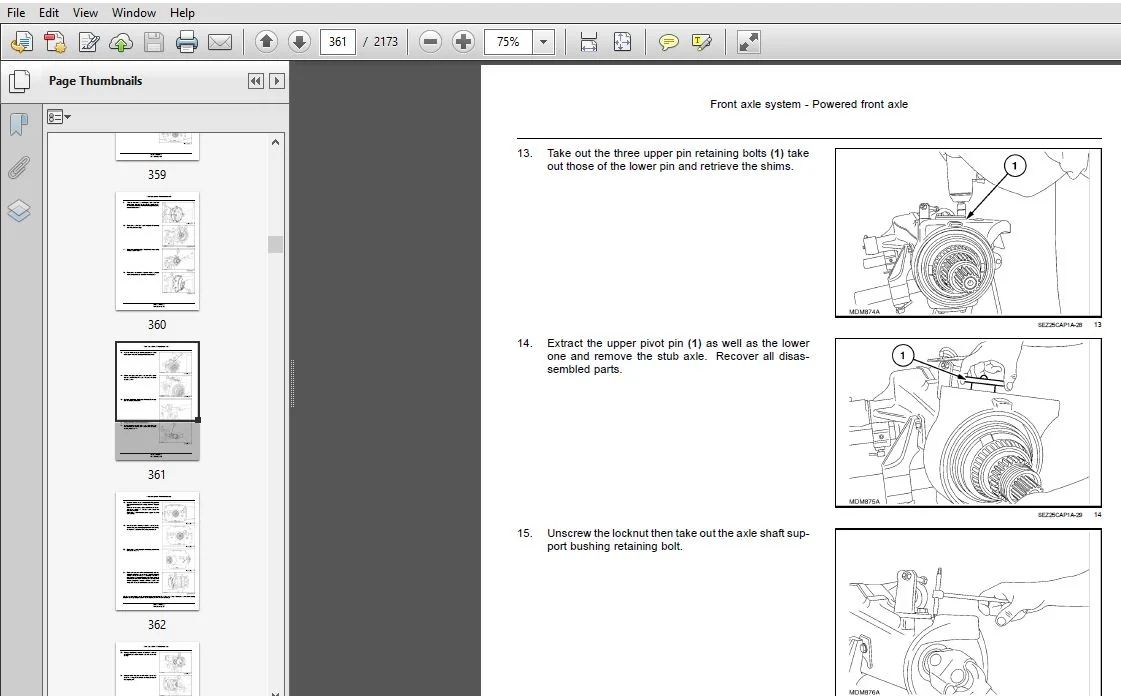
Task: Click the thumbnail panel scrollbar handle
Action: click(276, 244)
